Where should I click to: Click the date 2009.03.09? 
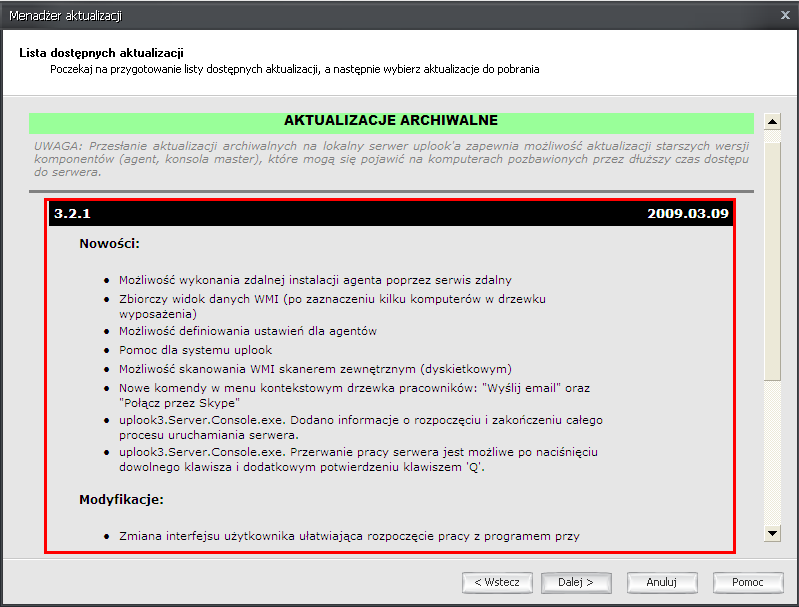coord(688,214)
